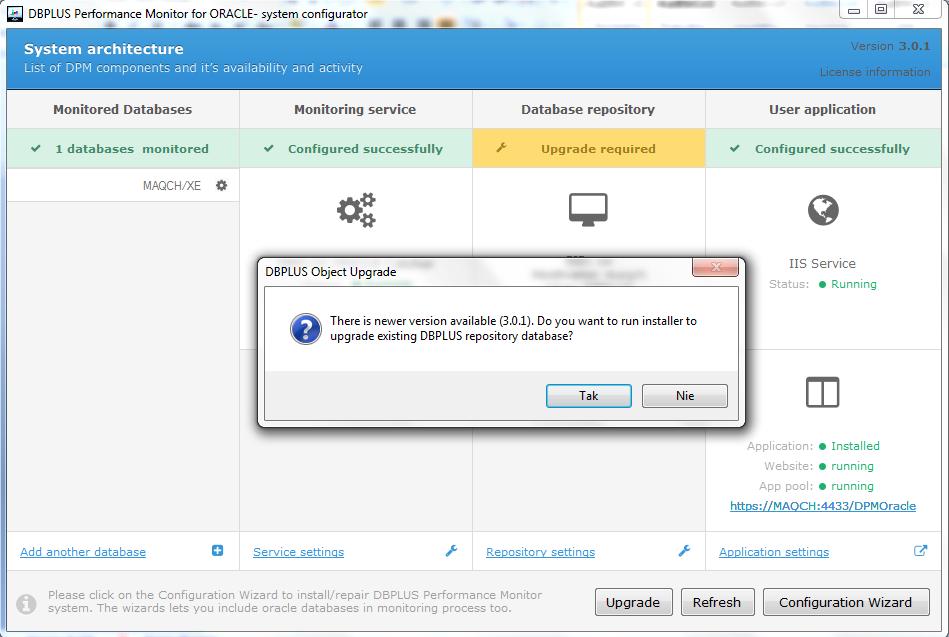Click wrench icon in Upgrade required banner

coord(501,148)
